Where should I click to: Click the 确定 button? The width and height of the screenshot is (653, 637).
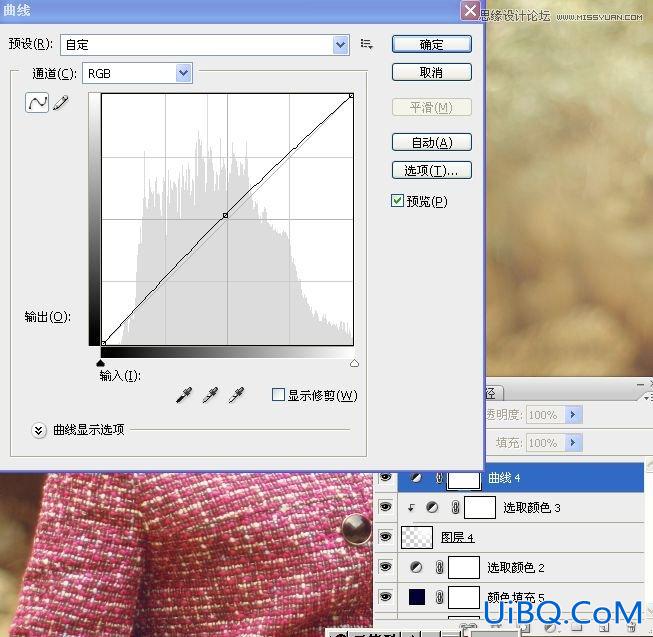click(432, 44)
